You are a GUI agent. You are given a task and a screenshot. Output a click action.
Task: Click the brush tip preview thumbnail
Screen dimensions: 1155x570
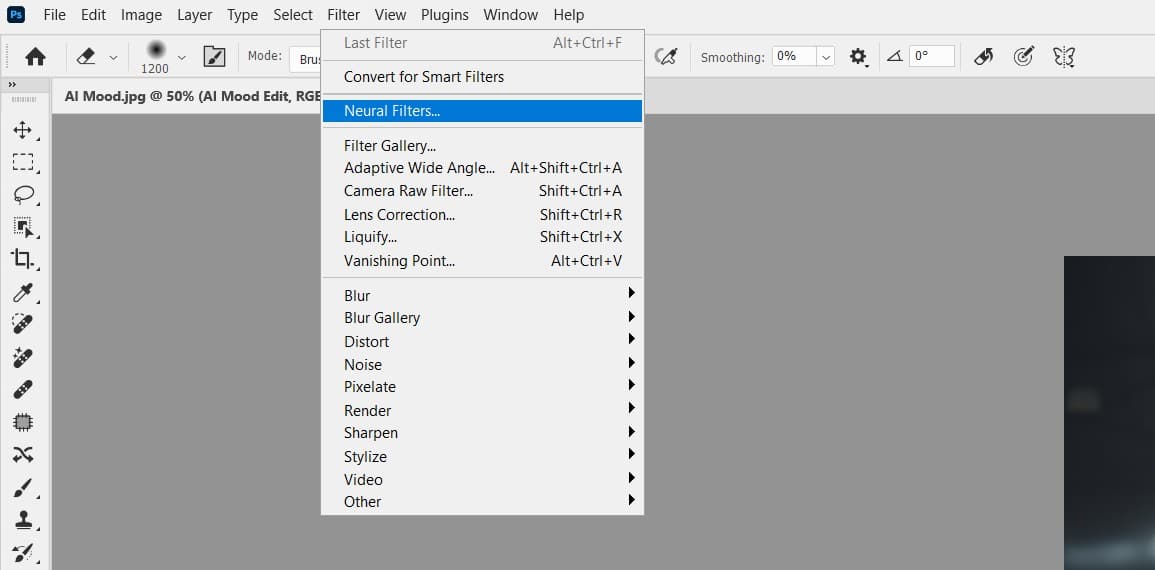pyautogui.click(x=155, y=49)
